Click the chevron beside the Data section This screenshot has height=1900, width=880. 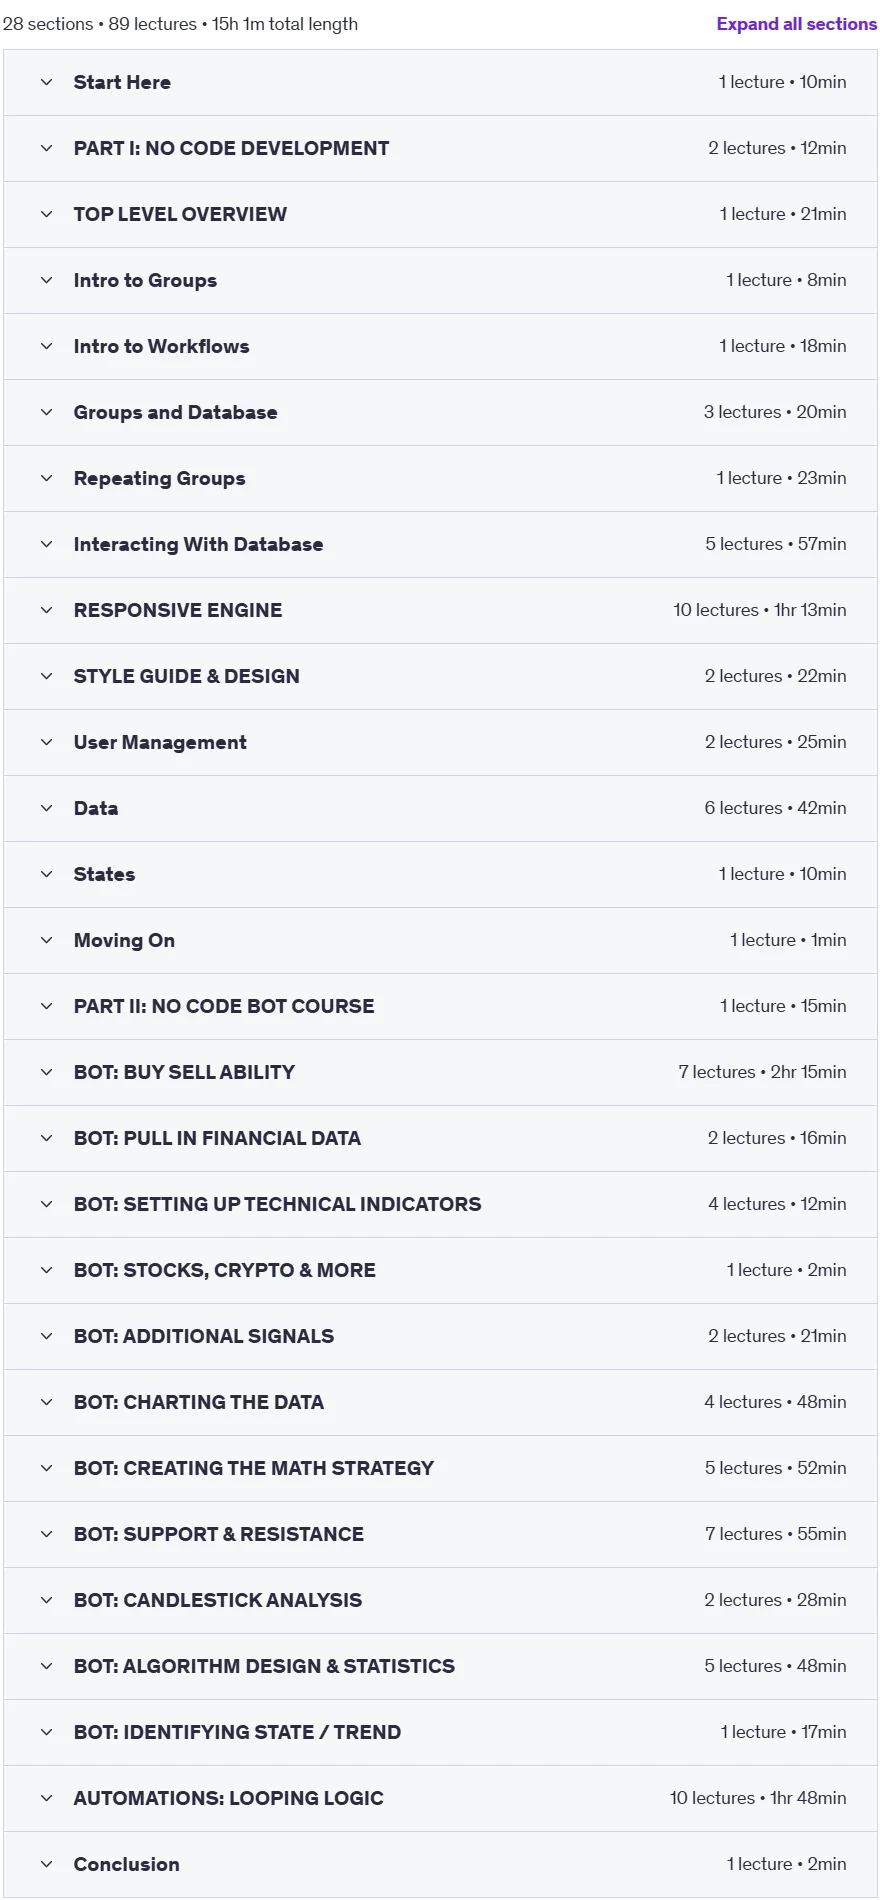pyautogui.click(x=46, y=808)
